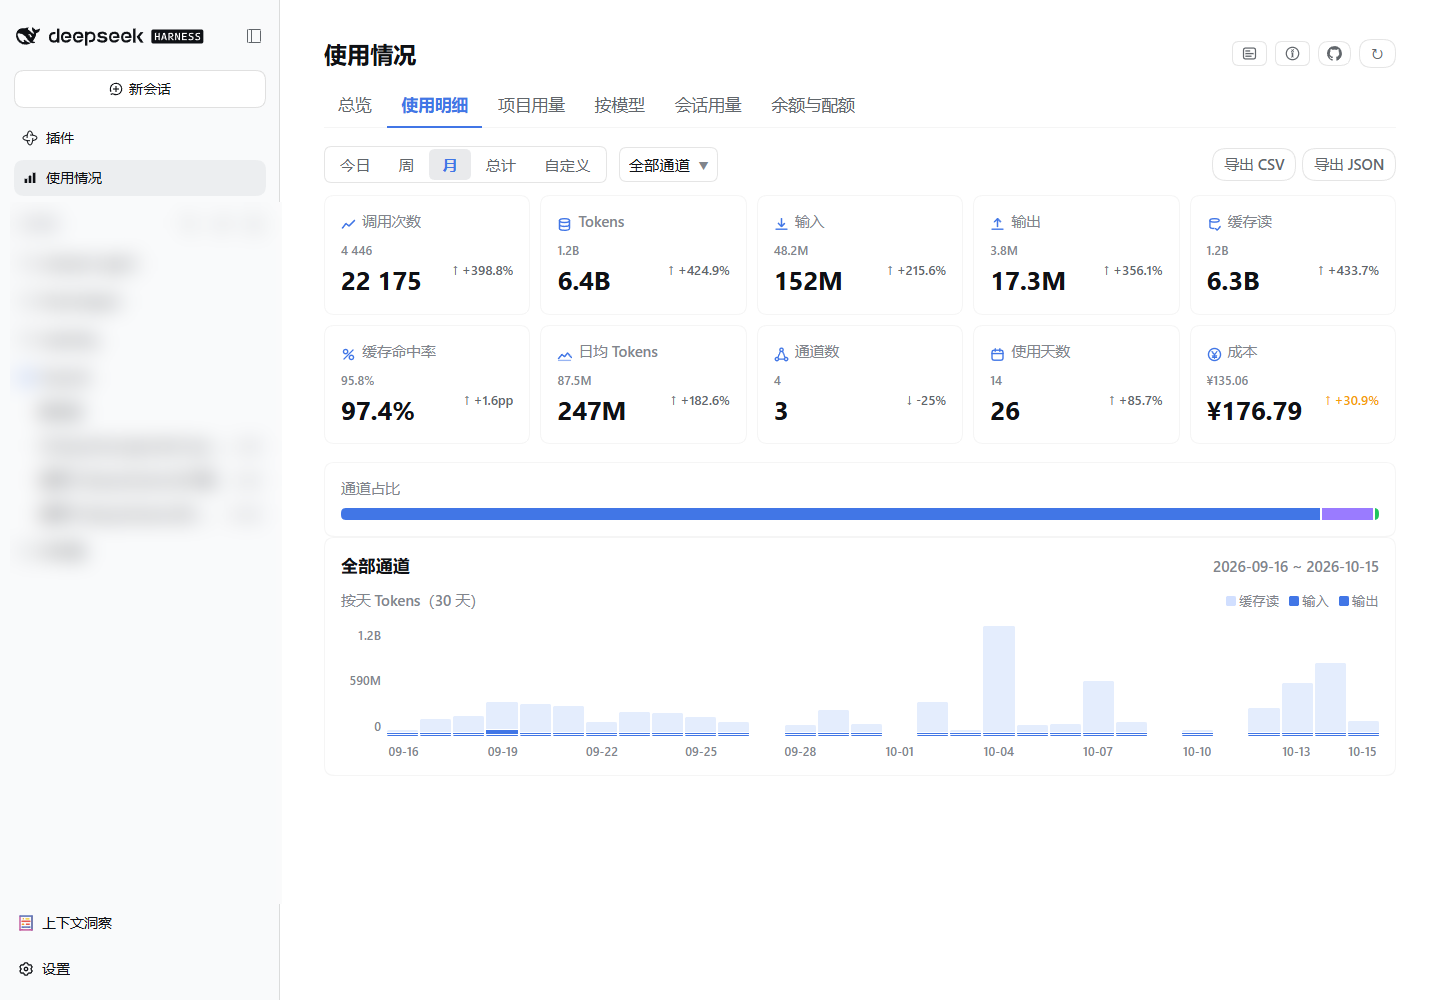Toggle the 输入 legend swatch
This screenshot has height=1000, width=1440.
point(1294,601)
